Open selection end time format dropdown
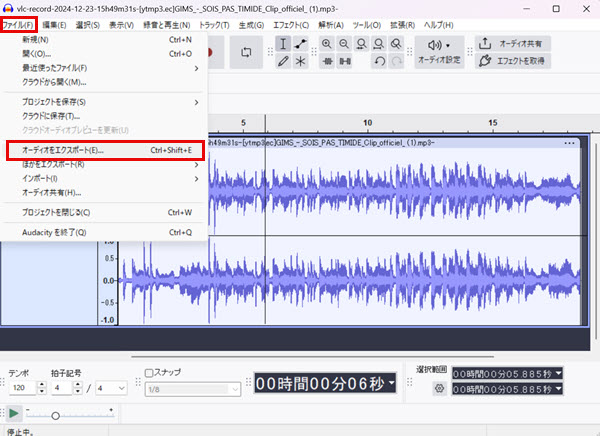Screen dimensions: 600x436 (x=558, y=389)
